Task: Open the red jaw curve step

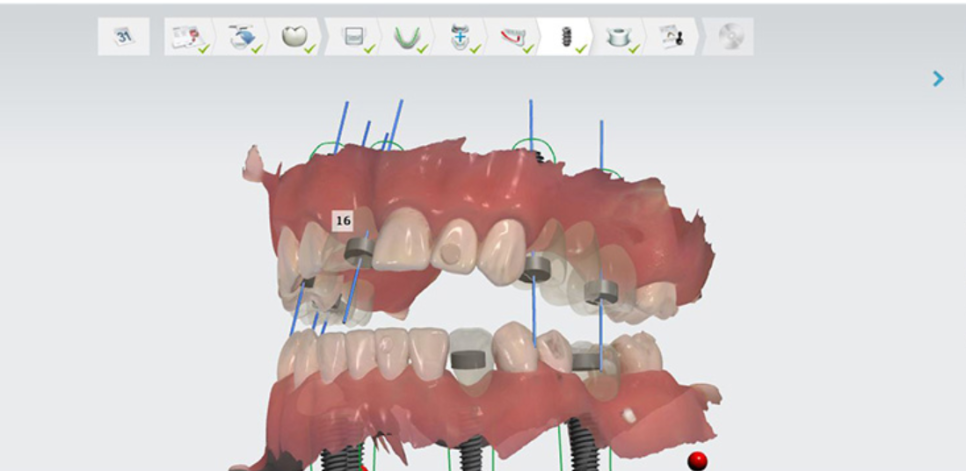Action: 513,37
